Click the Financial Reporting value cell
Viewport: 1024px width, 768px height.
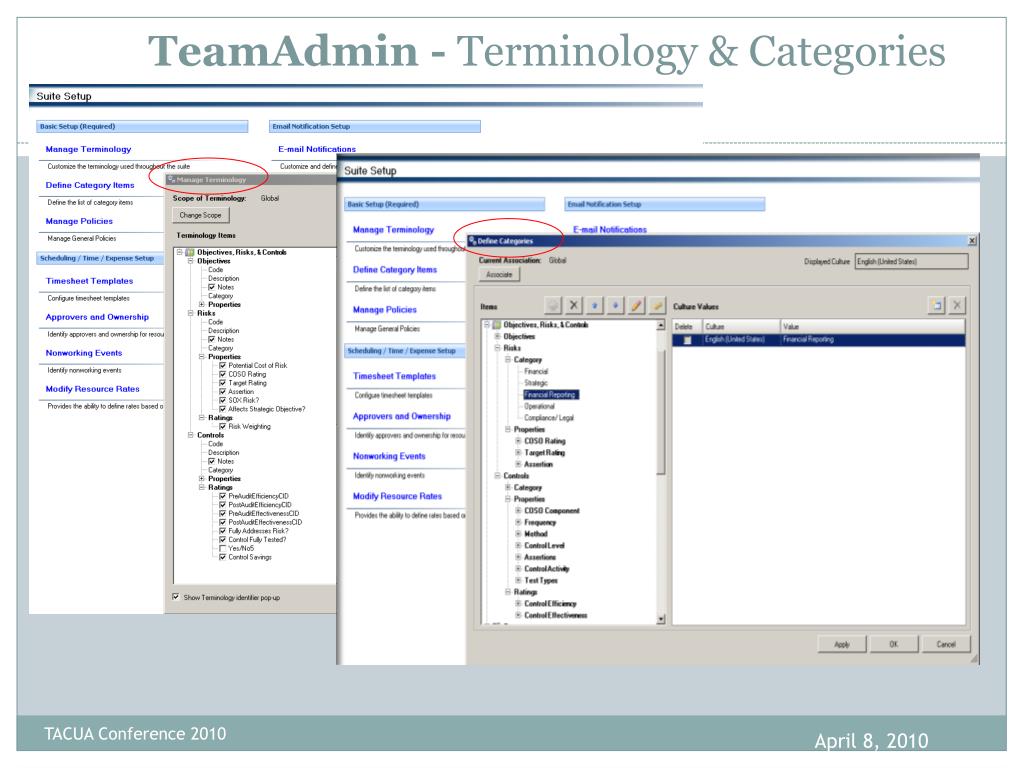coord(872,340)
